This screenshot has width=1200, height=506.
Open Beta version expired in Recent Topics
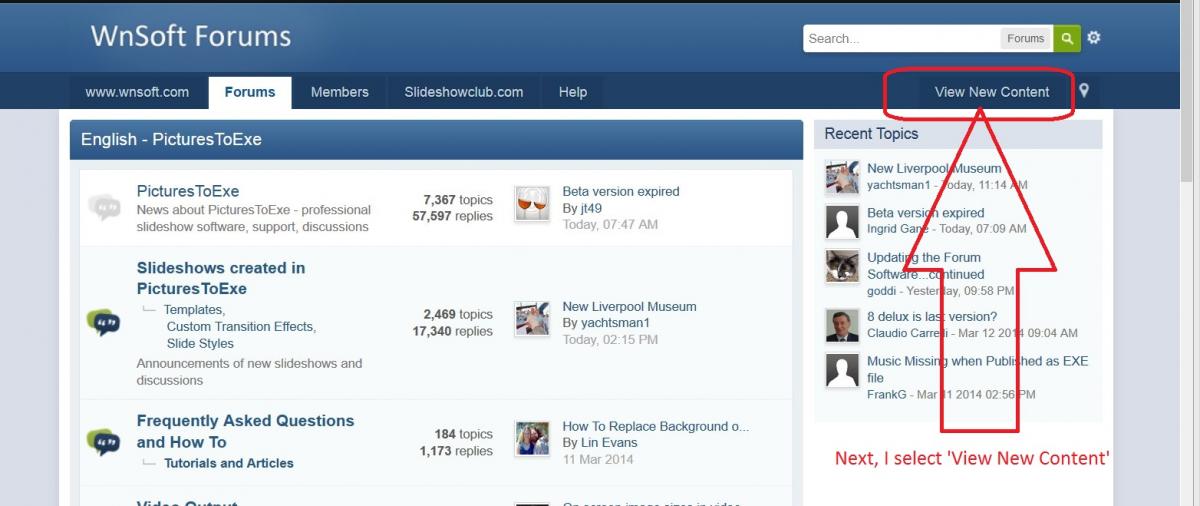[x=926, y=212]
